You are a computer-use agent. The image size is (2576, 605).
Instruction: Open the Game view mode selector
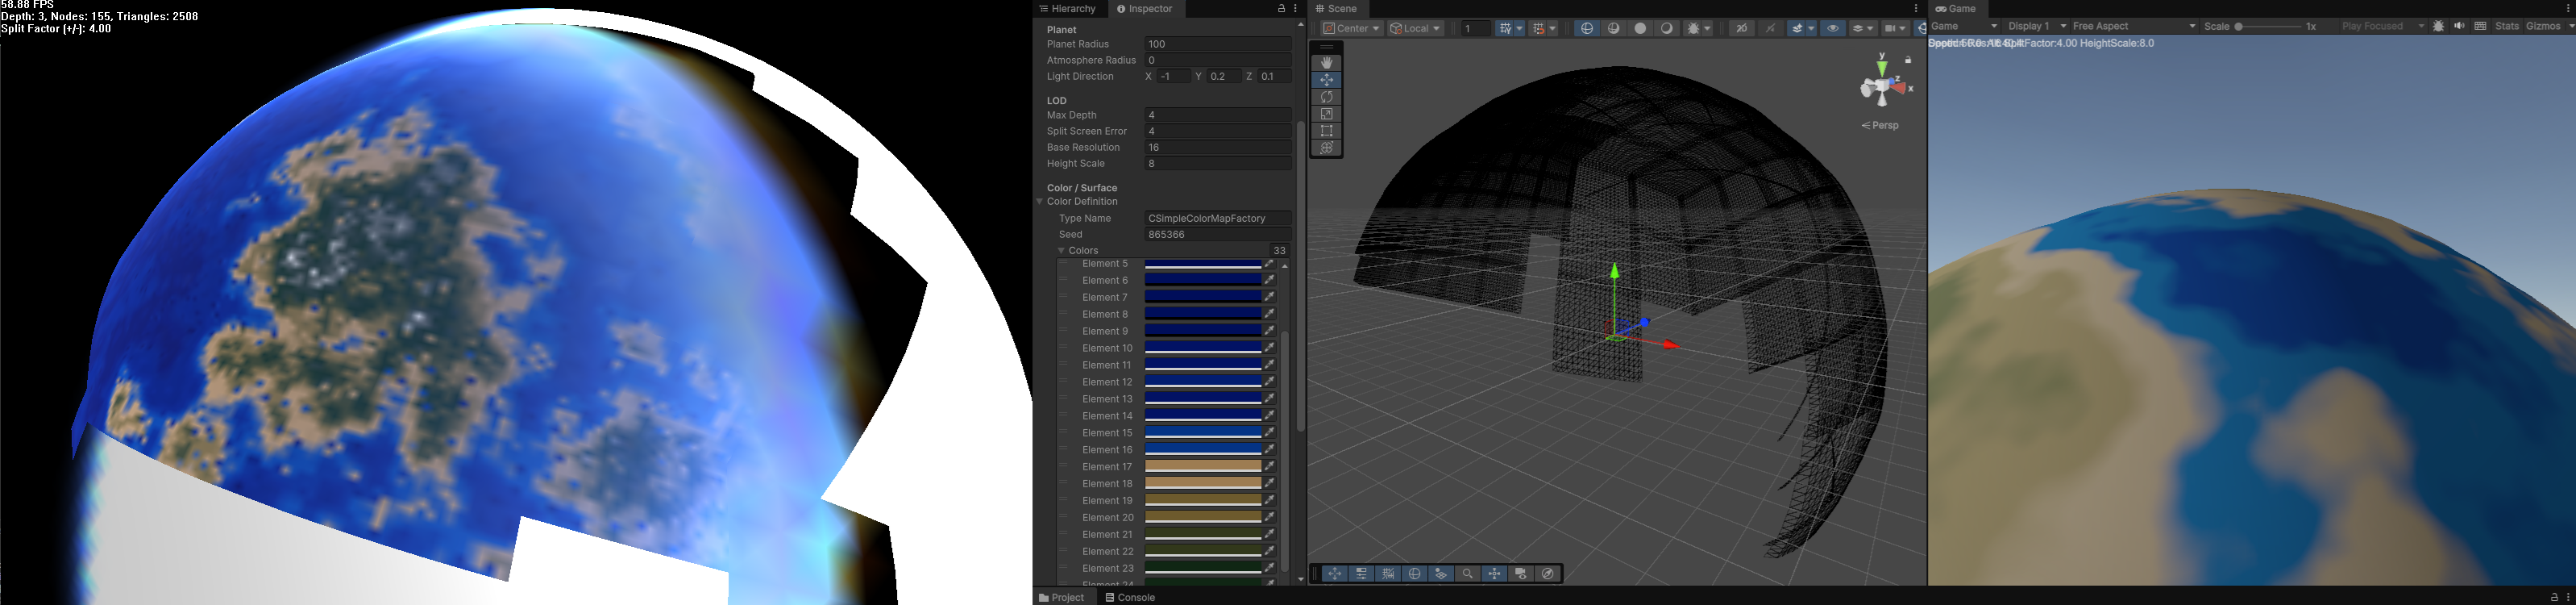click(1964, 26)
